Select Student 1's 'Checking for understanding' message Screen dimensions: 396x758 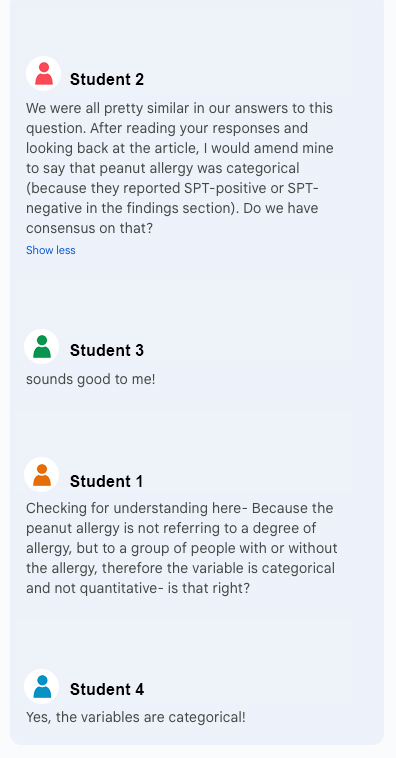click(182, 549)
